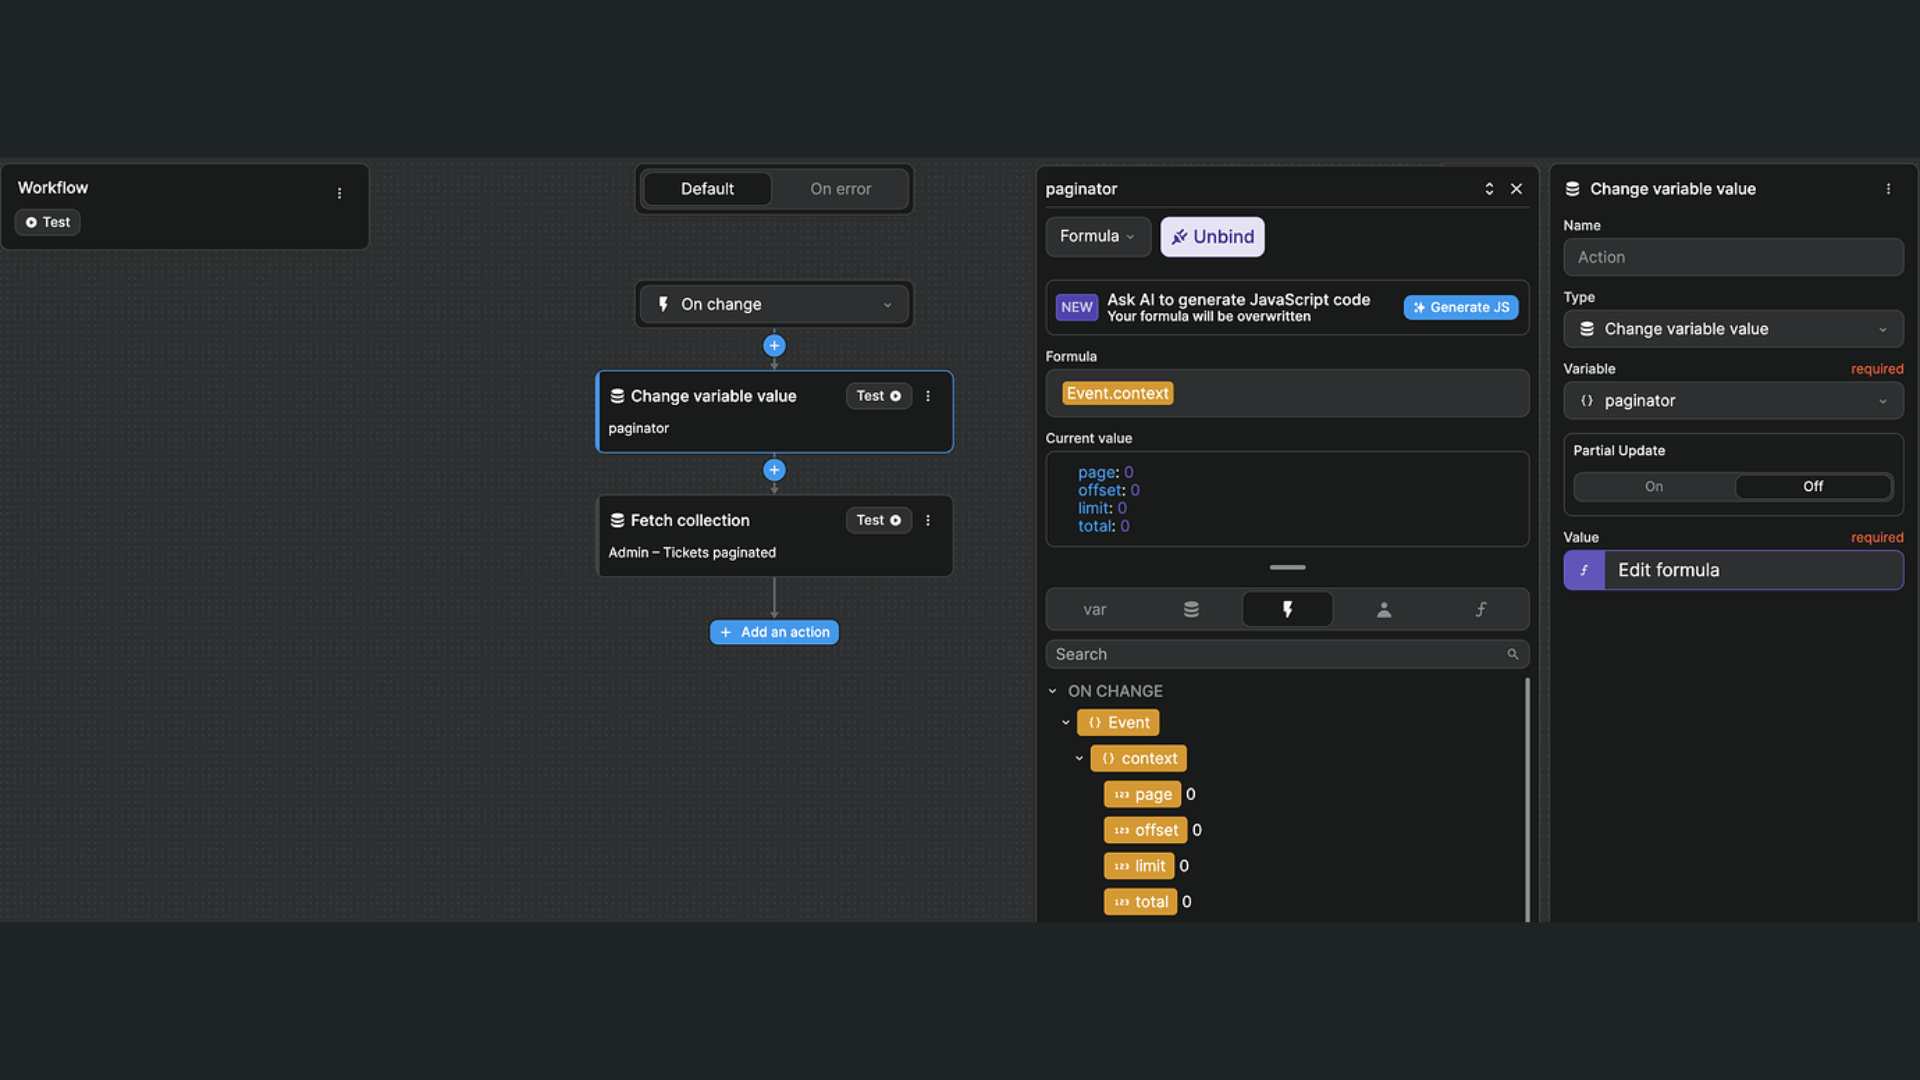
Task: Collapse the context tree item
Action: (x=1079, y=758)
